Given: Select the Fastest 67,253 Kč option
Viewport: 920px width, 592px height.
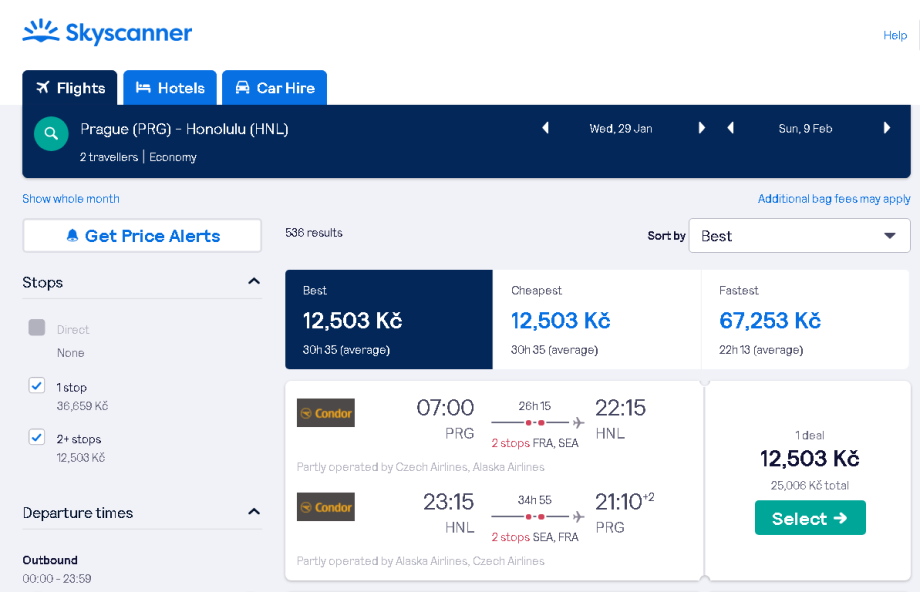Looking at the screenshot, I should [805, 320].
